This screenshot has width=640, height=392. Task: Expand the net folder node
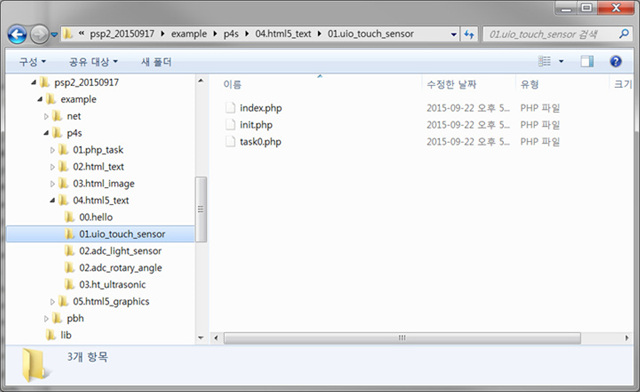pos(46,116)
